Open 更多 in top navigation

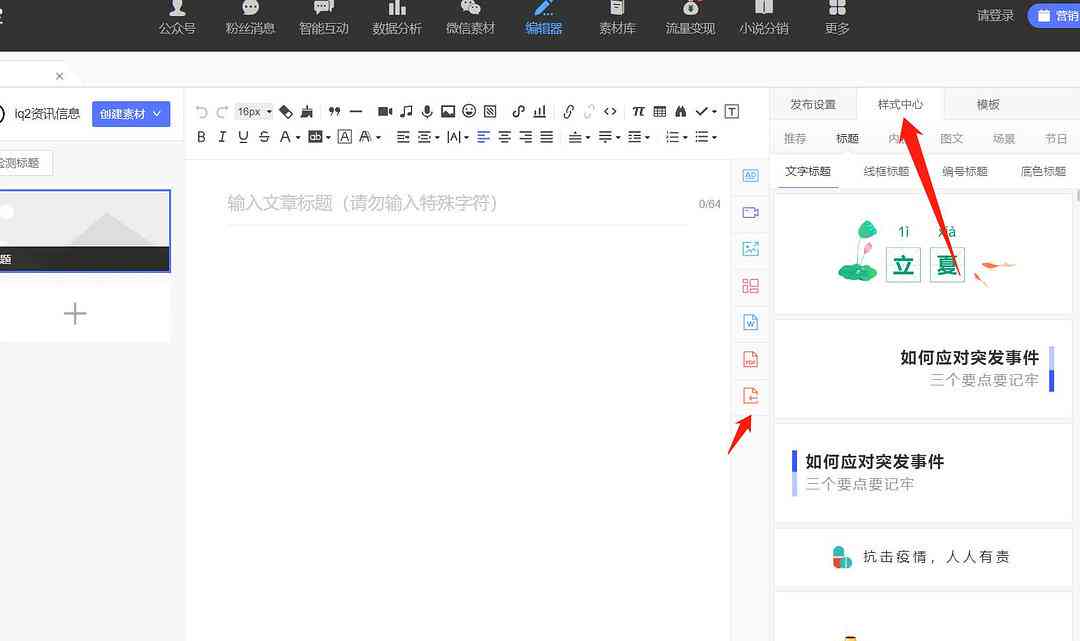pos(837,19)
